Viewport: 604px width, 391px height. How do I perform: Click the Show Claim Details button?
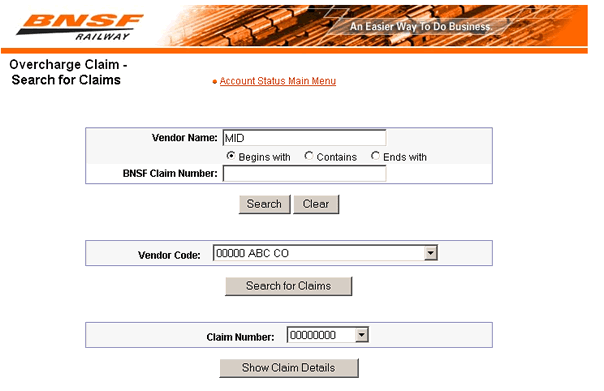pos(289,368)
